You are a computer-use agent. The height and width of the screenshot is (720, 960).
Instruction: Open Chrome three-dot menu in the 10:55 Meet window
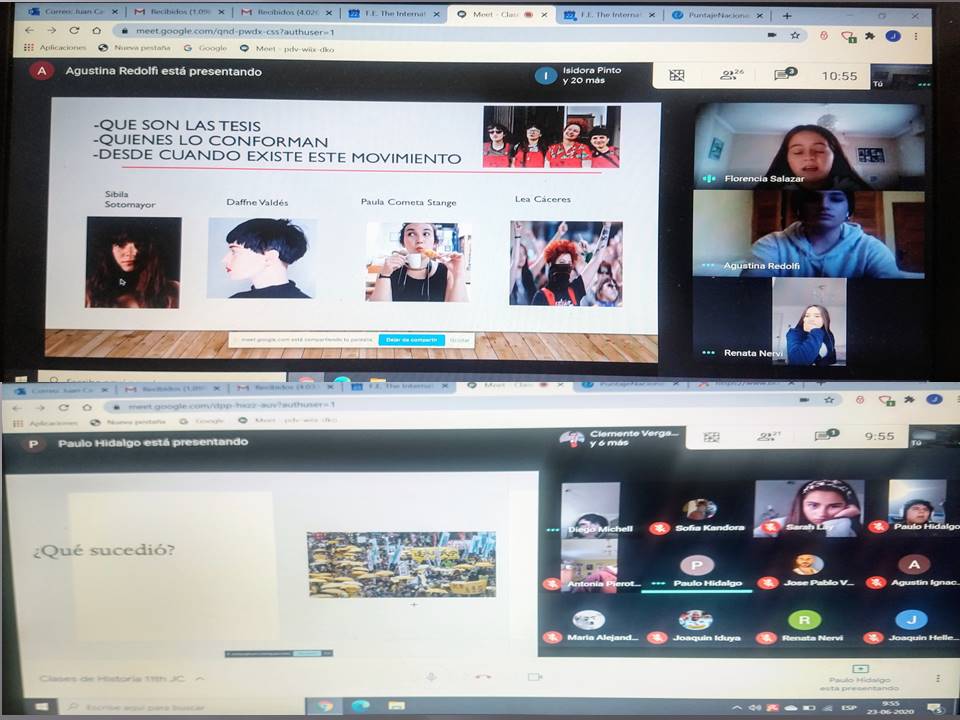tap(916, 36)
